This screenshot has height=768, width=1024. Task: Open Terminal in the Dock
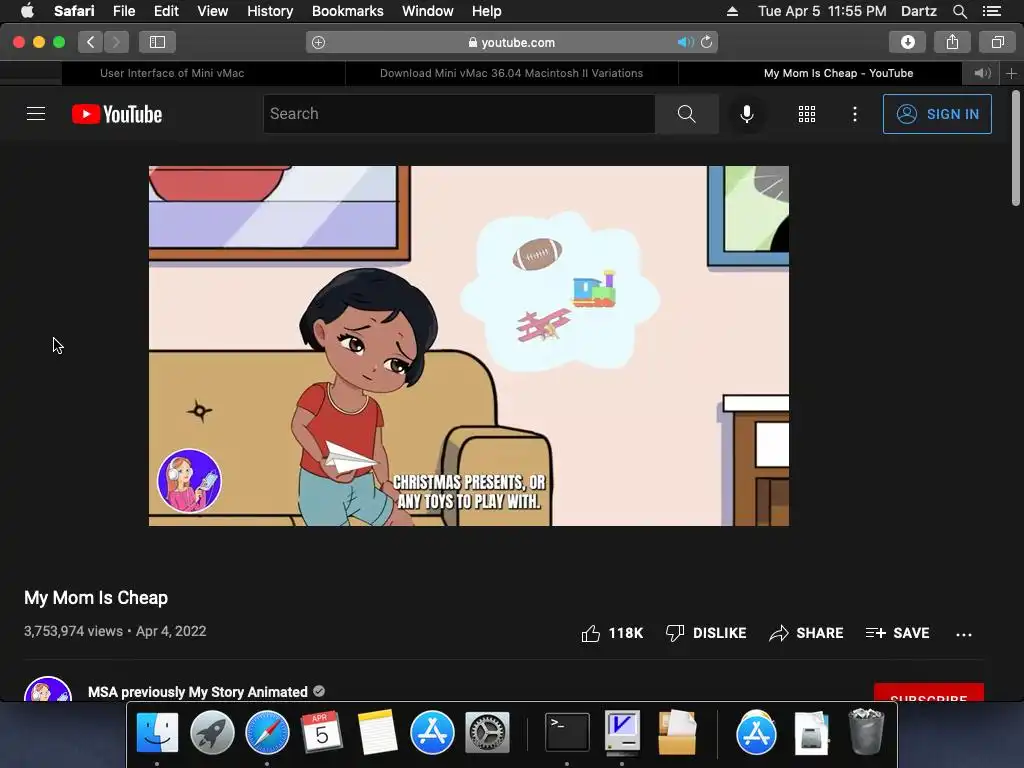567,732
